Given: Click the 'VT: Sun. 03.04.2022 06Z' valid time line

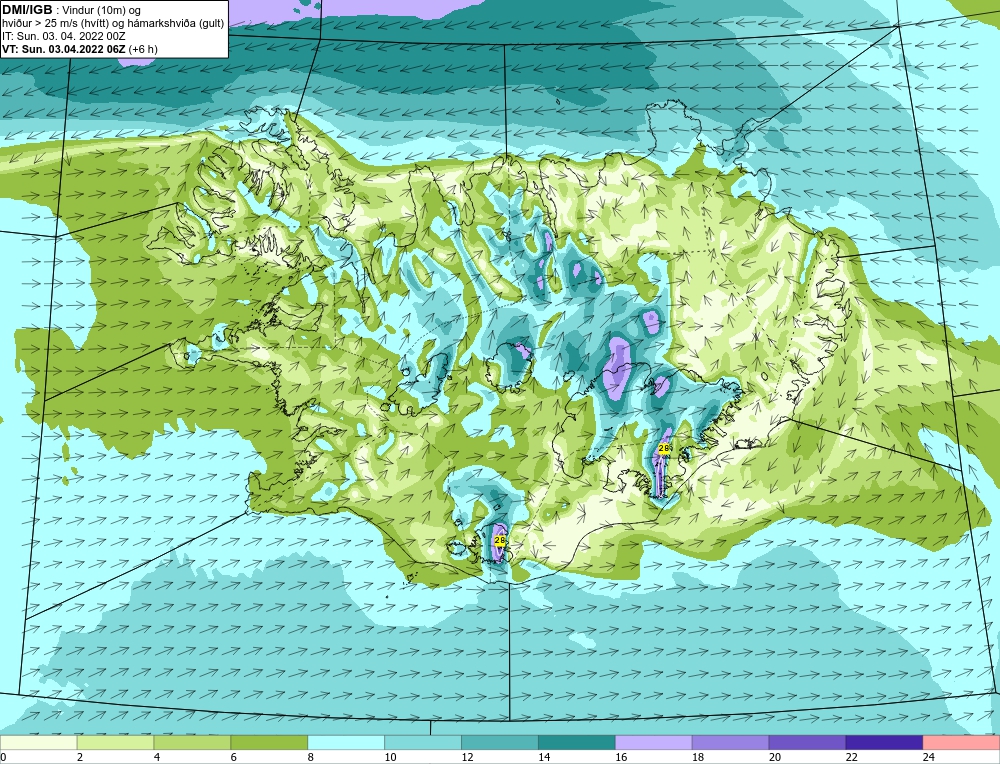Looking at the screenshot, I should pyautogui.click(x=64, y=49).
